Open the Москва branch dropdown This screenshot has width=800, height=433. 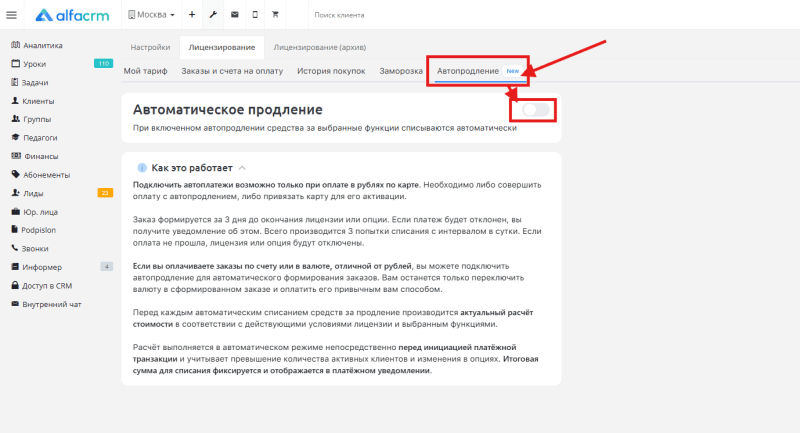click(152, 16)
